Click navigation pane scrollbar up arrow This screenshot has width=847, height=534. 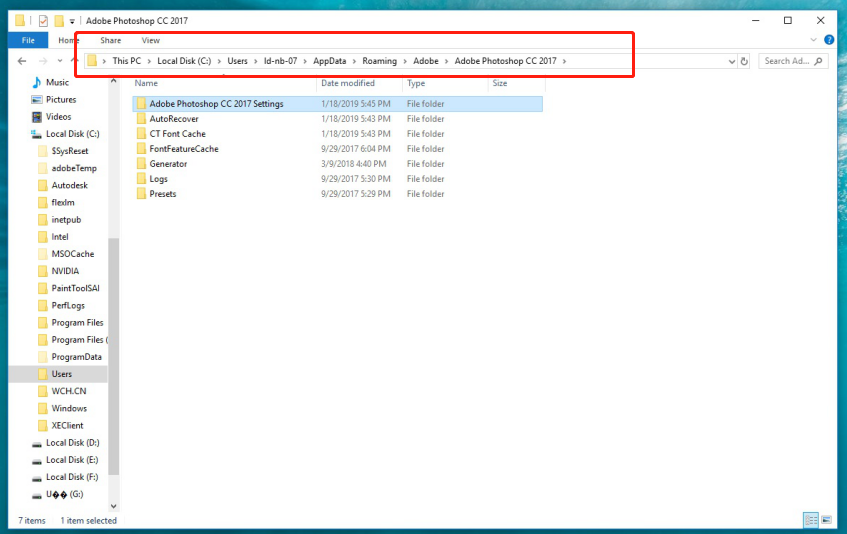click(113, 82)
